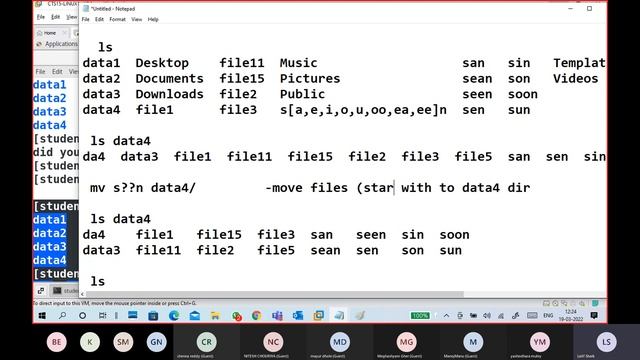Image resolution: width=640 pixels, height=360 pixels.
Task: Click the ENG language indicator
Action: pyautogui.click(x=548, y=316)
